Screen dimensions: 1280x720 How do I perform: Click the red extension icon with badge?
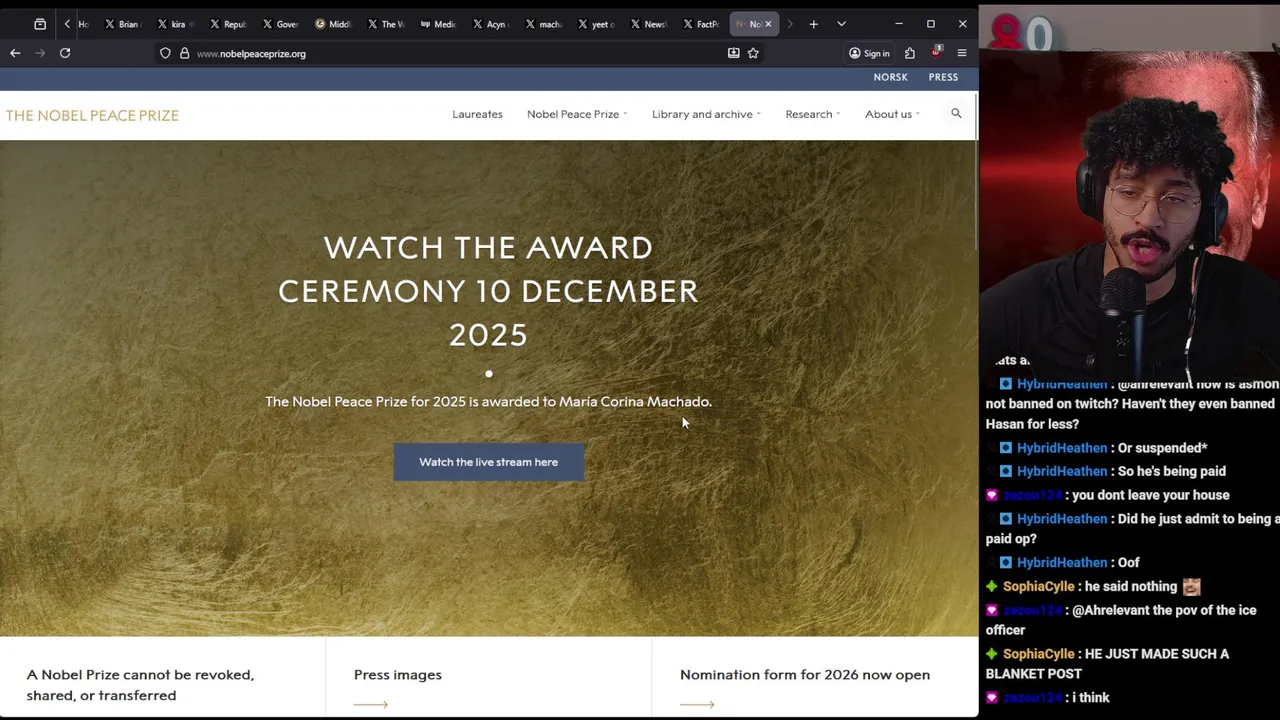pos(936,52)
